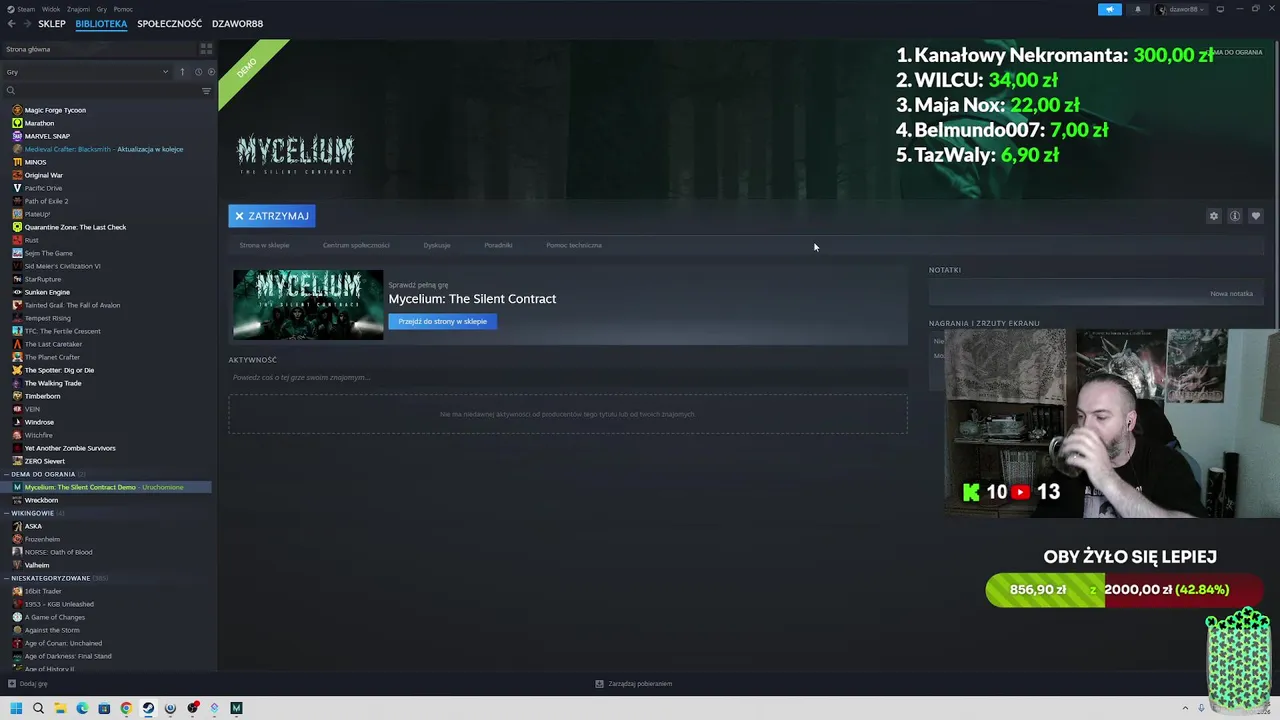
Task: Open game info icon next to gear
Action: (x=1235, y=216)
